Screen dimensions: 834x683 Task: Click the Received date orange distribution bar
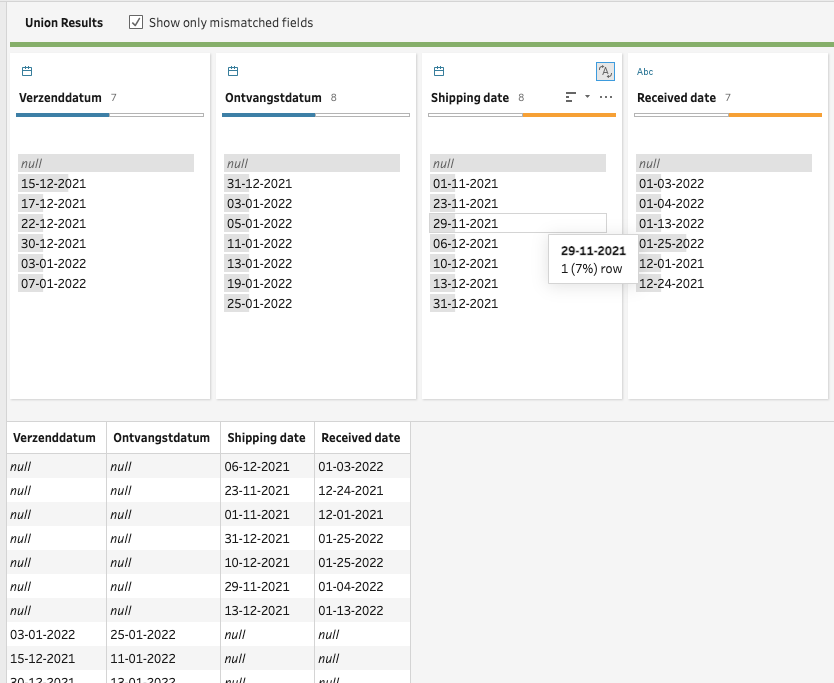[774, 116]
